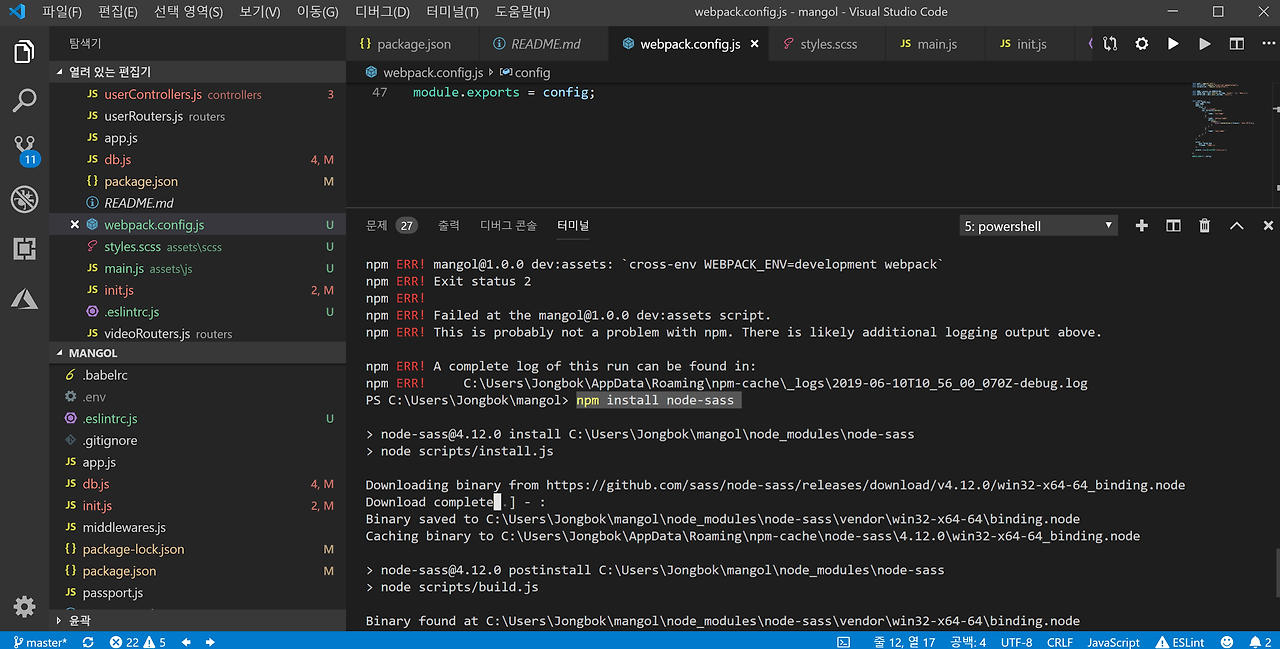Screen dimensions: 1280x649
Task: Open breadcrumb dropdown for webpack.config.js file
Action: tap(424, 73)
